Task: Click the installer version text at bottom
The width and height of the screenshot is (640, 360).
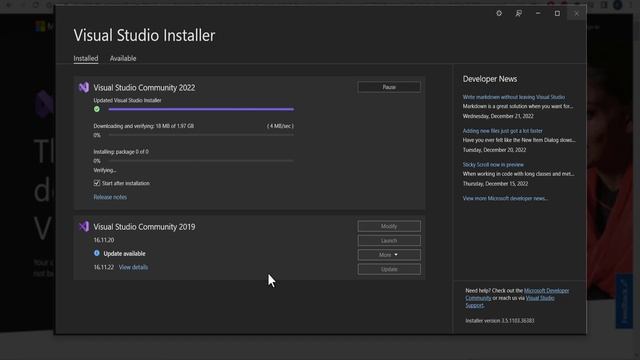Action: (500, 321)
